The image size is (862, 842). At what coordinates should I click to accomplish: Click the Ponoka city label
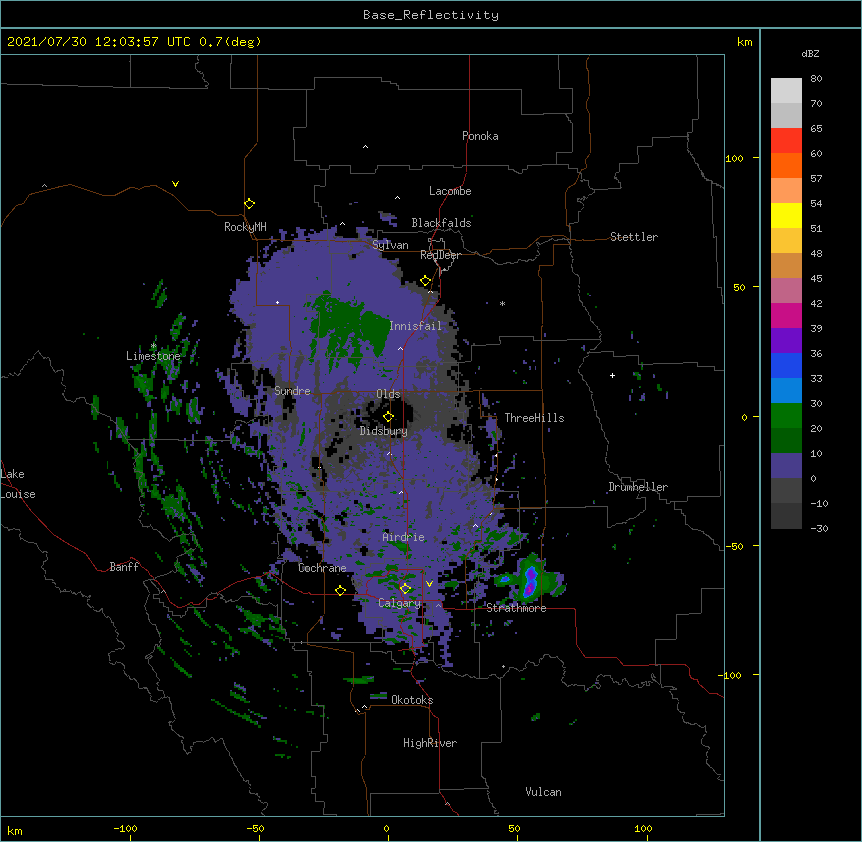pos(480,136)
